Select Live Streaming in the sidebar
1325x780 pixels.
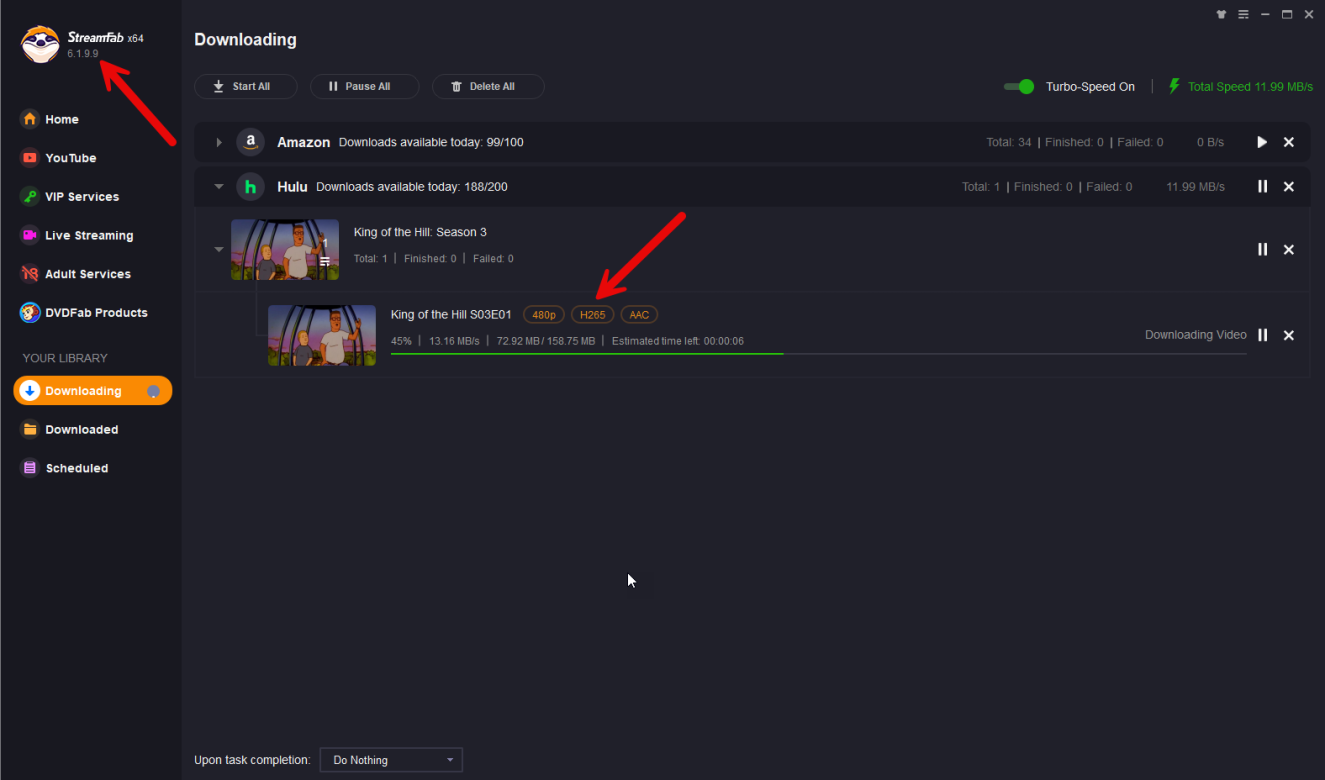[x=89, y=235]
